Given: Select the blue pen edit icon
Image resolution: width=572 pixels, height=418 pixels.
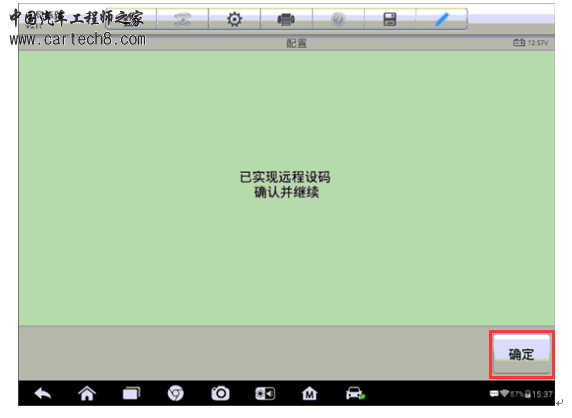Looking at the screenshot, I should [442, 19].
